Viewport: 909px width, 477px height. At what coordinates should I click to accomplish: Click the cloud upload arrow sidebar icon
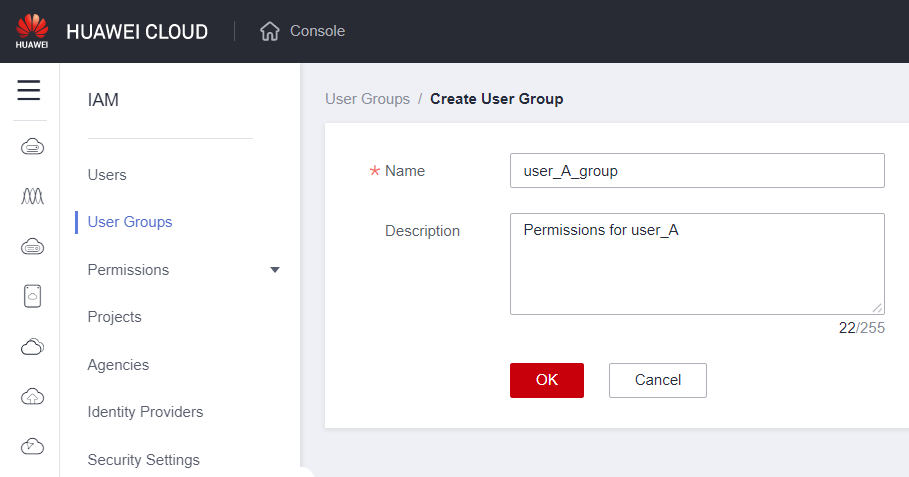point(32,396)
